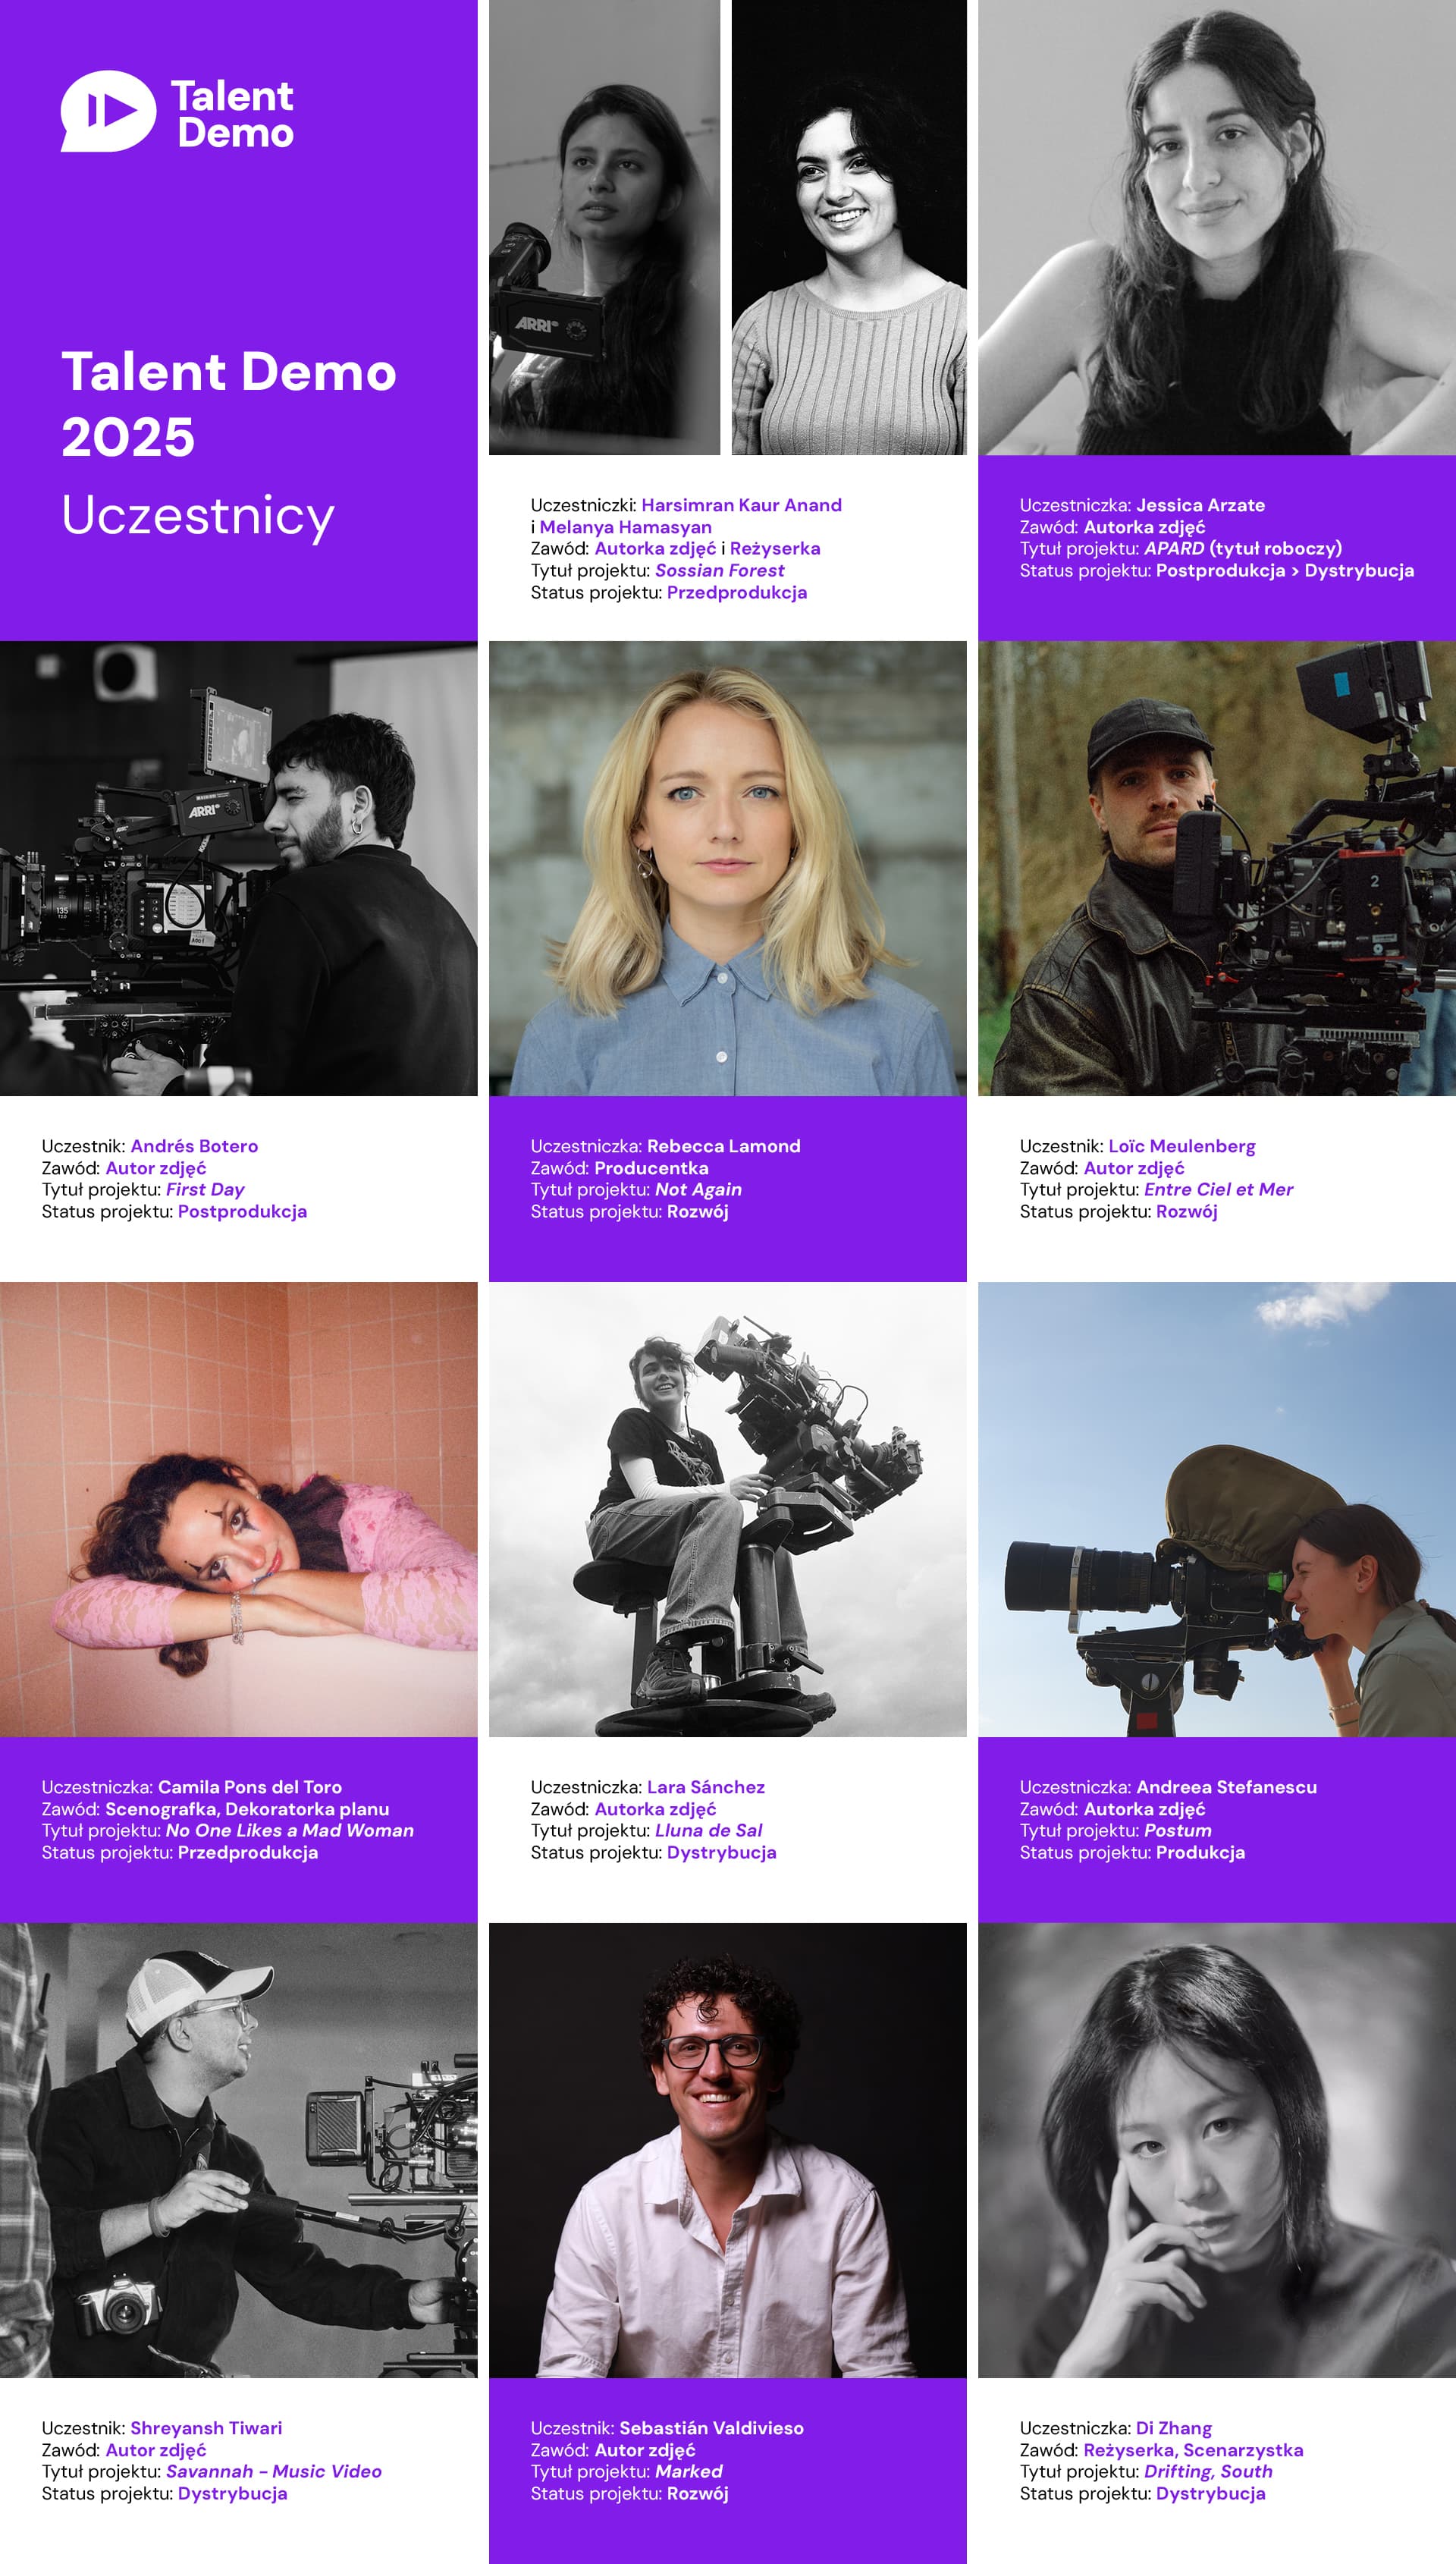Click 'Savannah – Music Video' project title
Viewport: 1456px width, 2564px height.
273,2471
